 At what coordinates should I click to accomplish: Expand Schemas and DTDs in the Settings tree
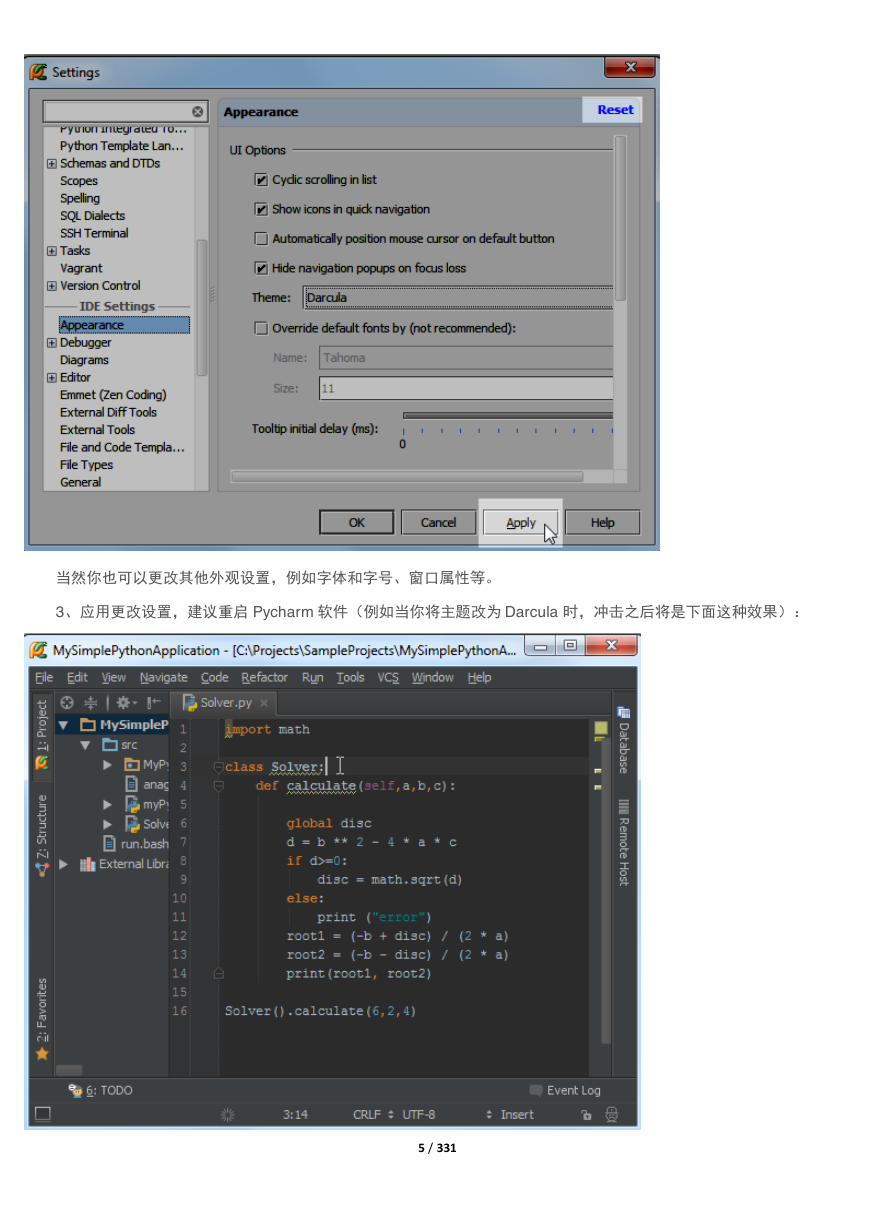tap(52, 164)
